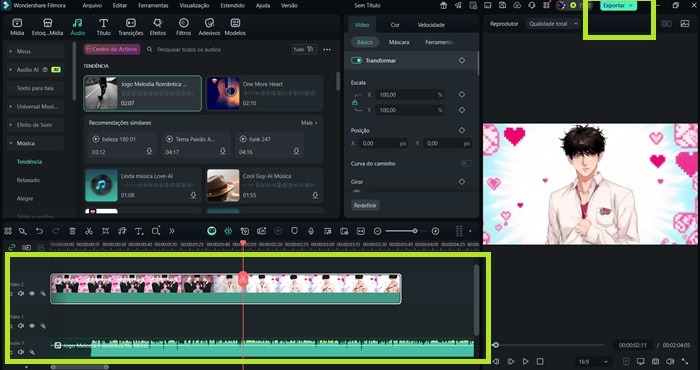Adjust preview volume with speaker icon
The height and width of the screenshot is (370, 700).
click(670, 361)
